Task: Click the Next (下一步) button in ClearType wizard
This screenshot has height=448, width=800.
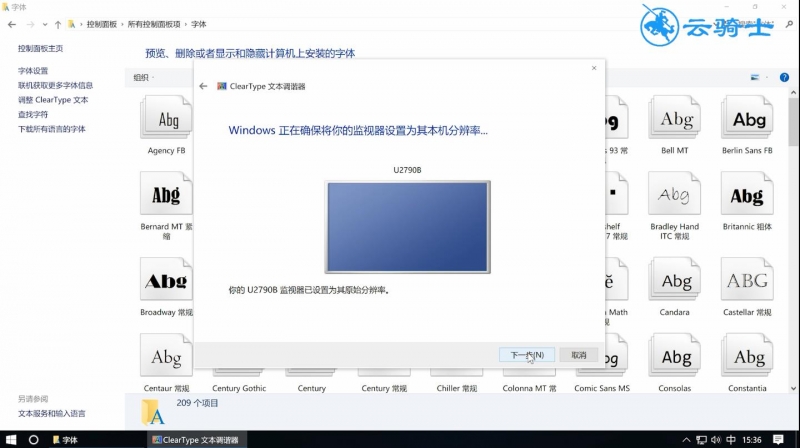Action: [x=527, y=355]
